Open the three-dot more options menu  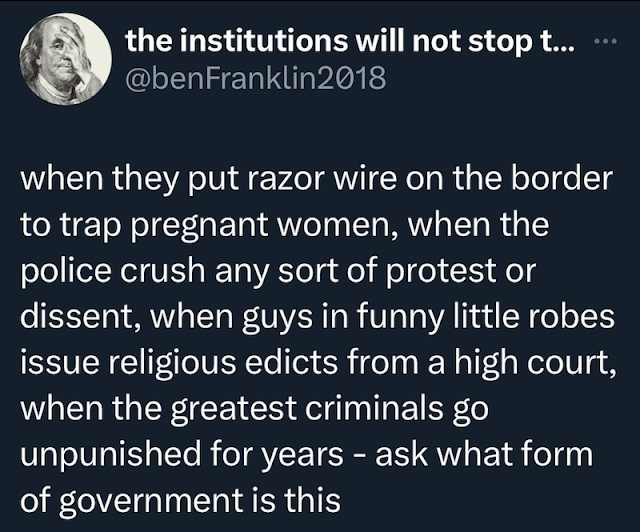tap(607, 41)
